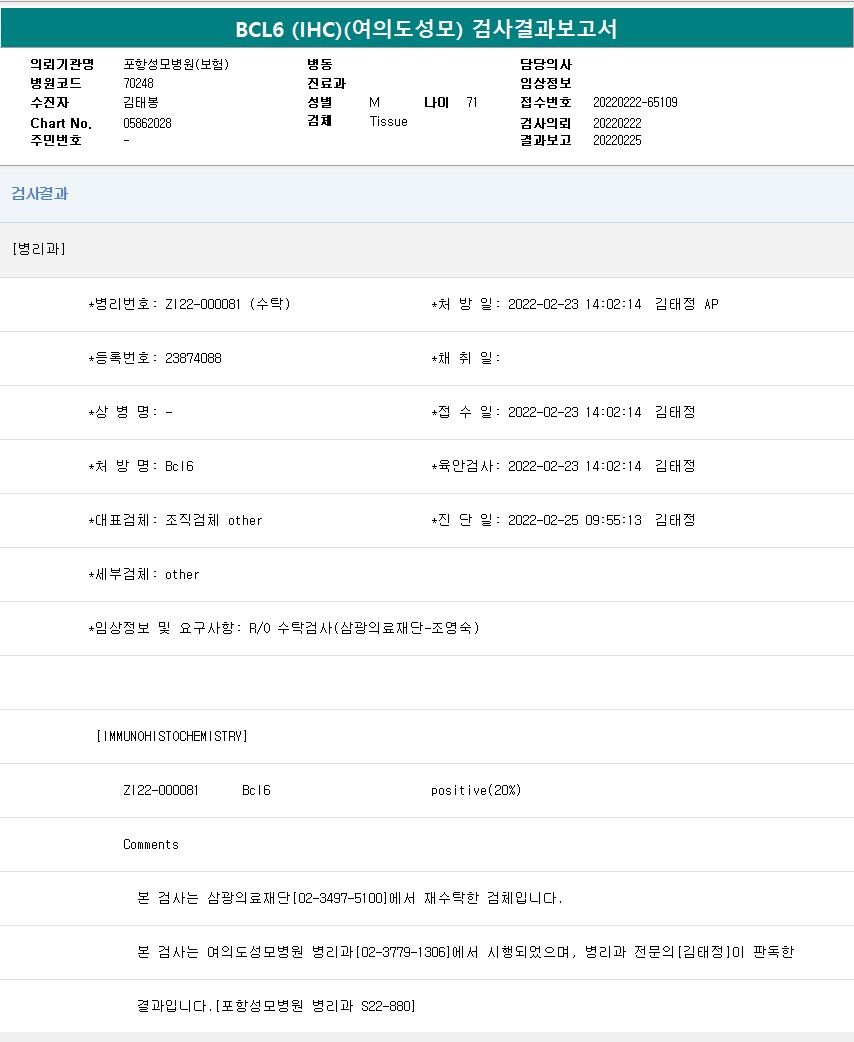This screenshot has width=854, height=1042.
Task: Select the 육안검사 timestamp row
Action: click(x=564, y=467)
